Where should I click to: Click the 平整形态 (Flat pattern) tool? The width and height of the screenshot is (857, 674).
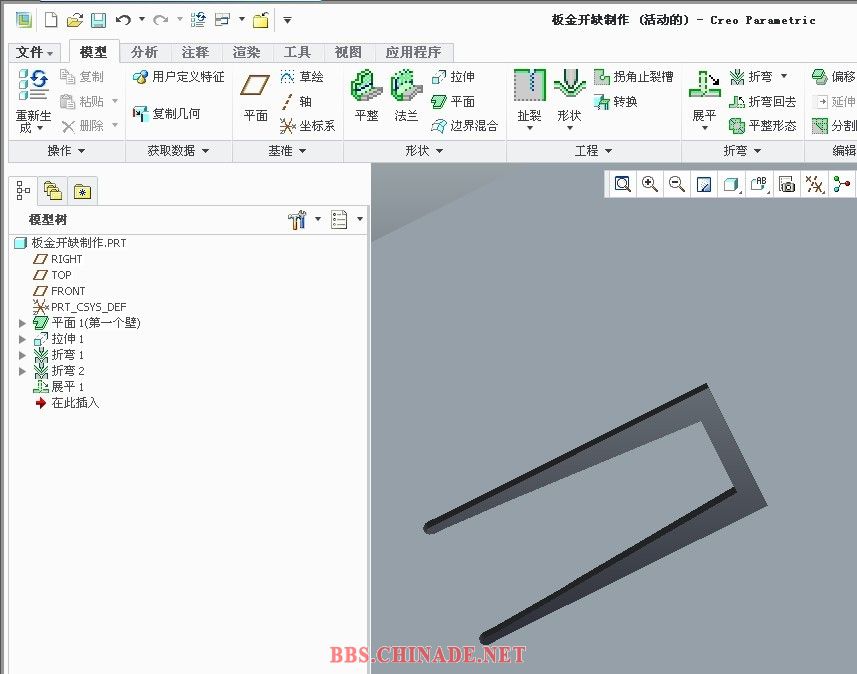762,126
